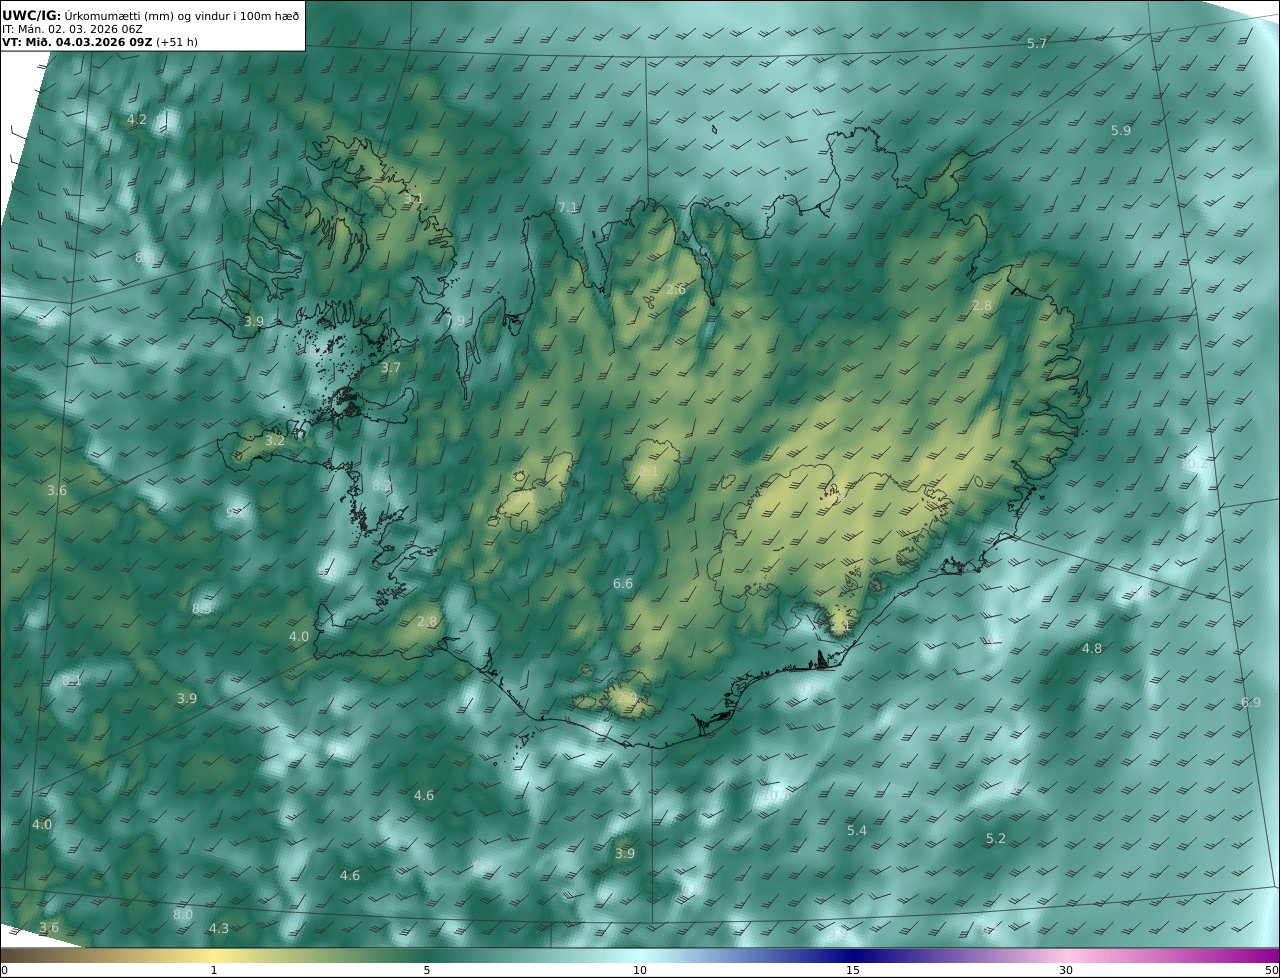Click the colorbar tick label 5
The width and height of the screenshot is (1280, 978).
(427, 970)
